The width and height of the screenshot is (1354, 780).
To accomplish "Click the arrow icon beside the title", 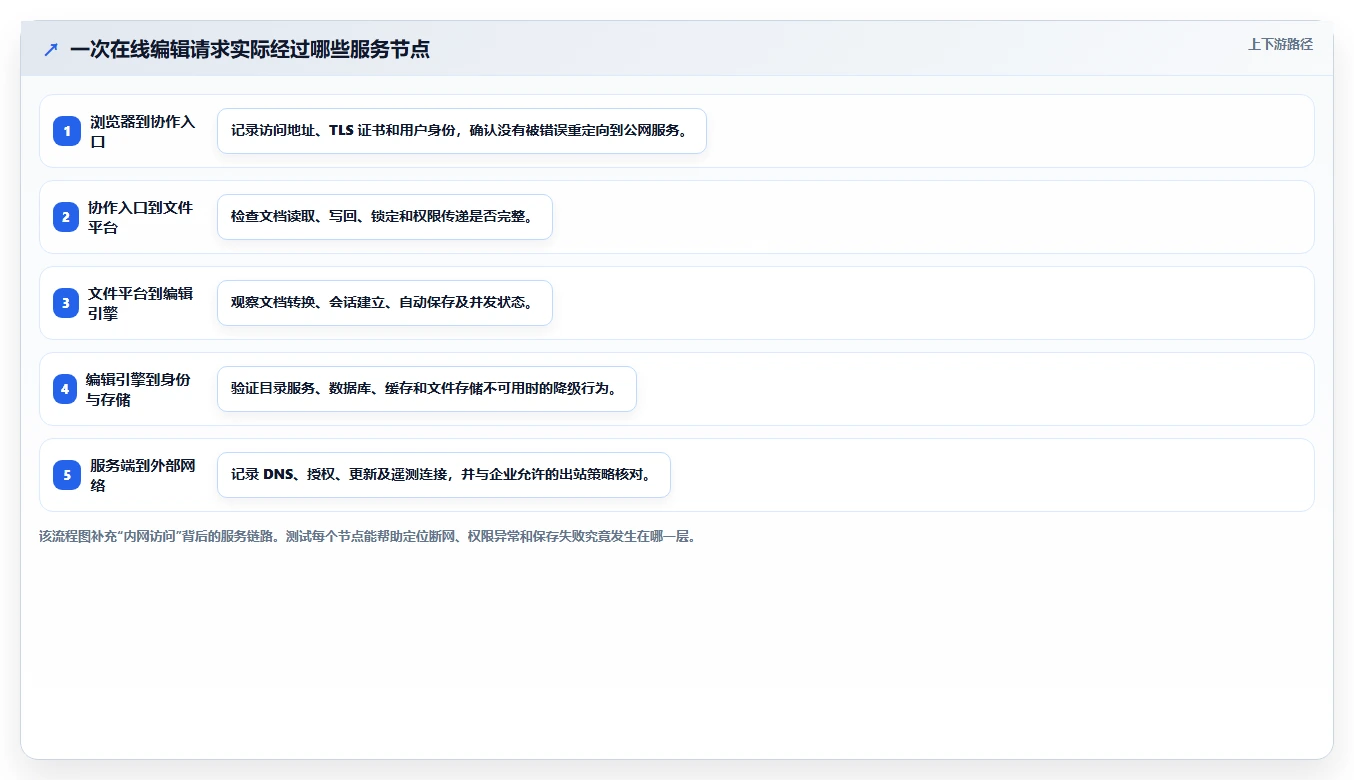I will (51, 49).
